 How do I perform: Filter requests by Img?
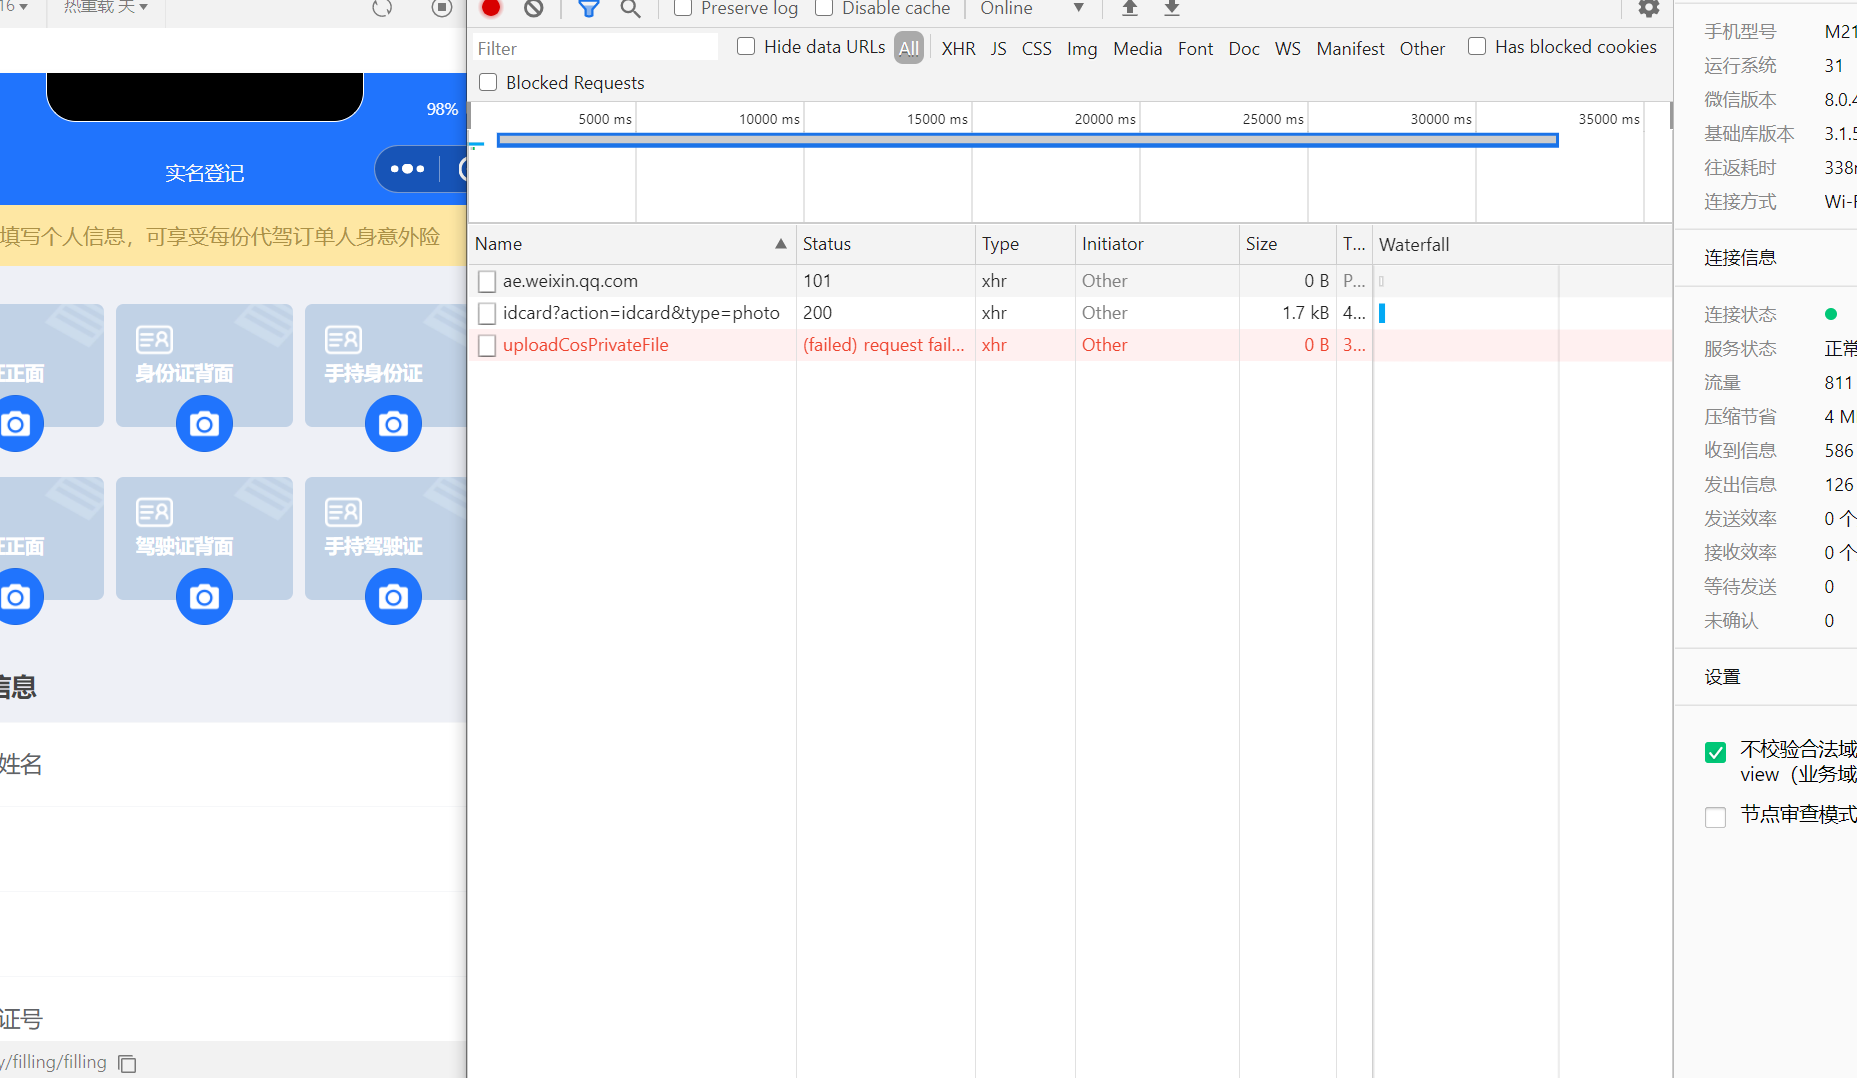[x=1082, y=48]
